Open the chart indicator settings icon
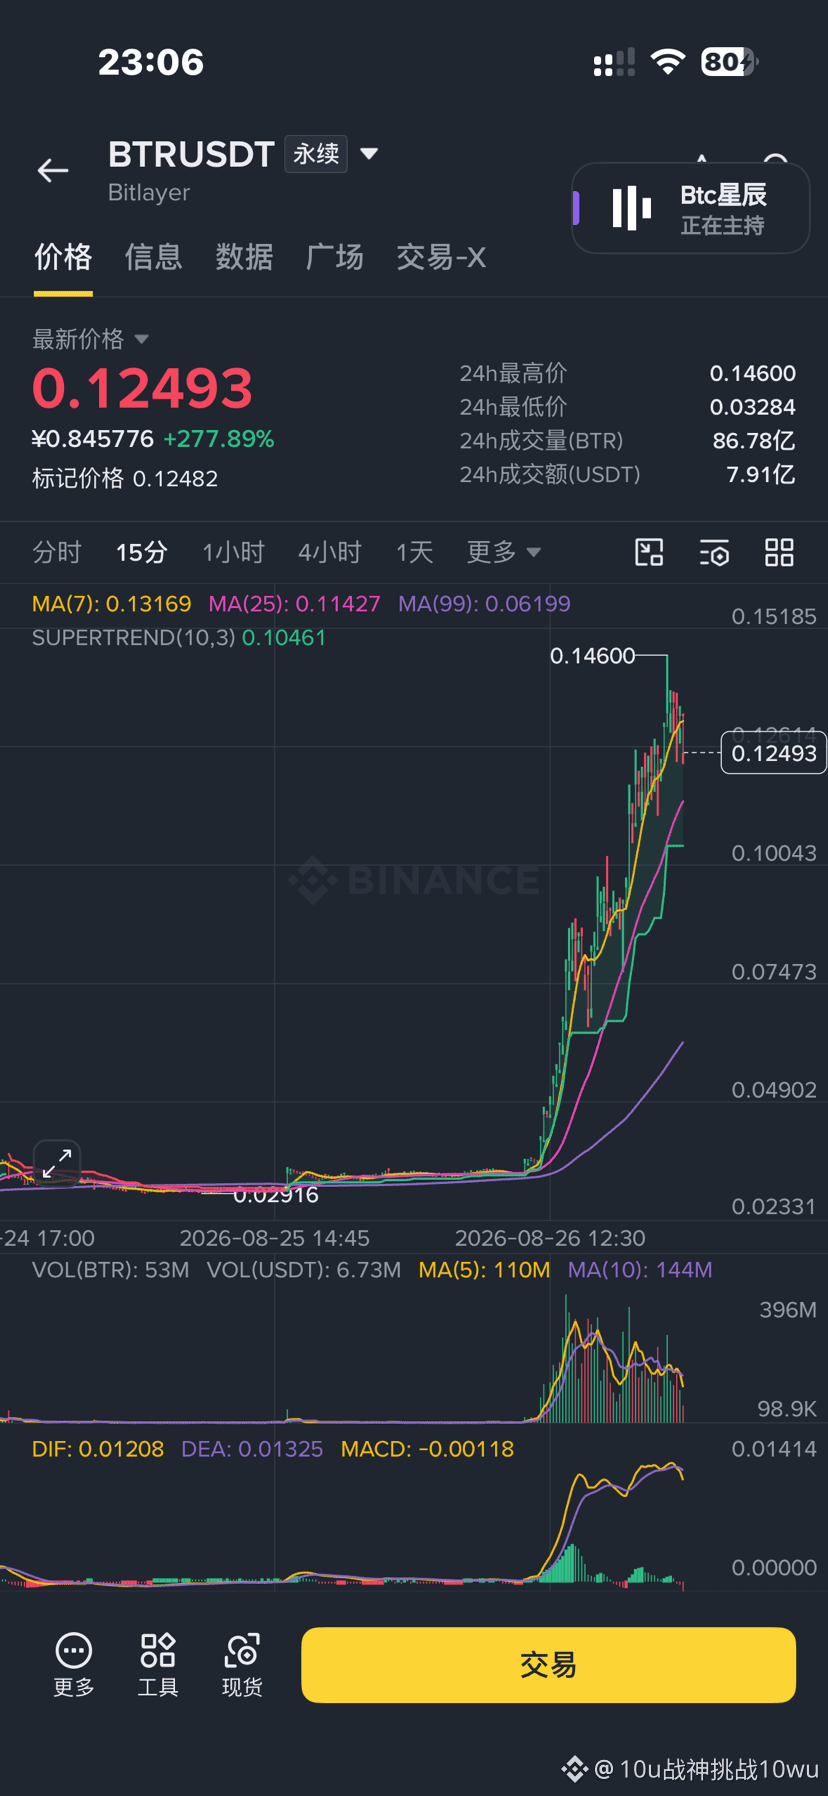Viewport: 828px width, 1796px height. (x=714, y=552)
